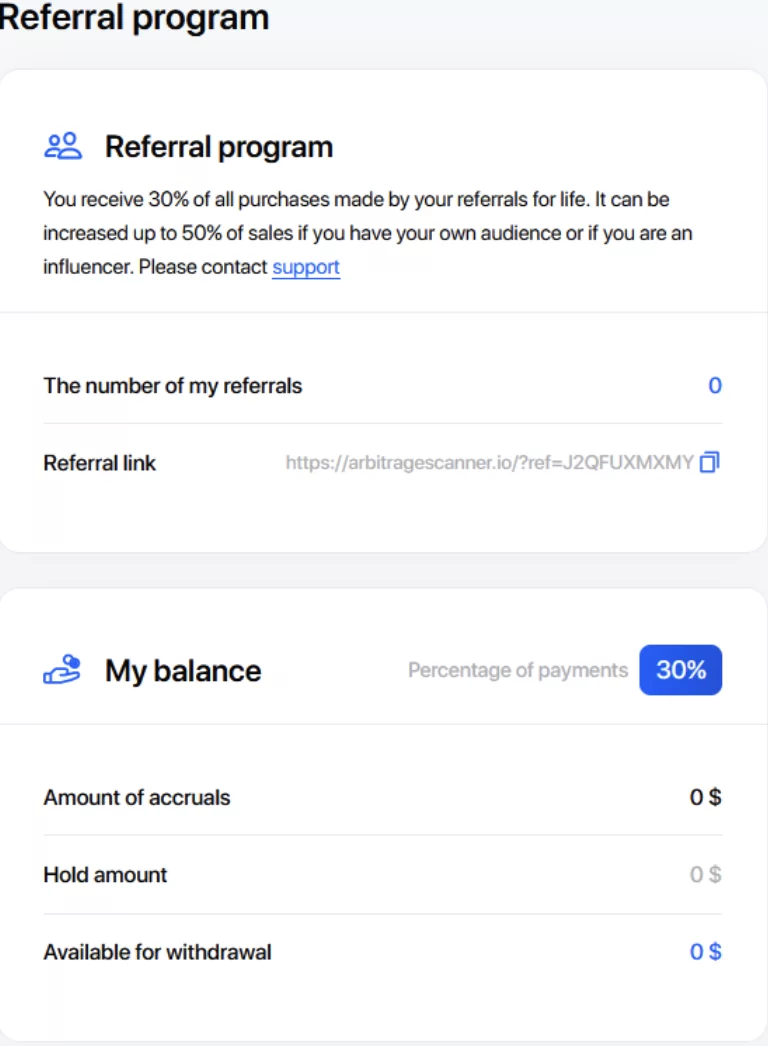Viewport: 768px width, 1046px height.
Task: Open the support link
Action: (x=306, y=267)
